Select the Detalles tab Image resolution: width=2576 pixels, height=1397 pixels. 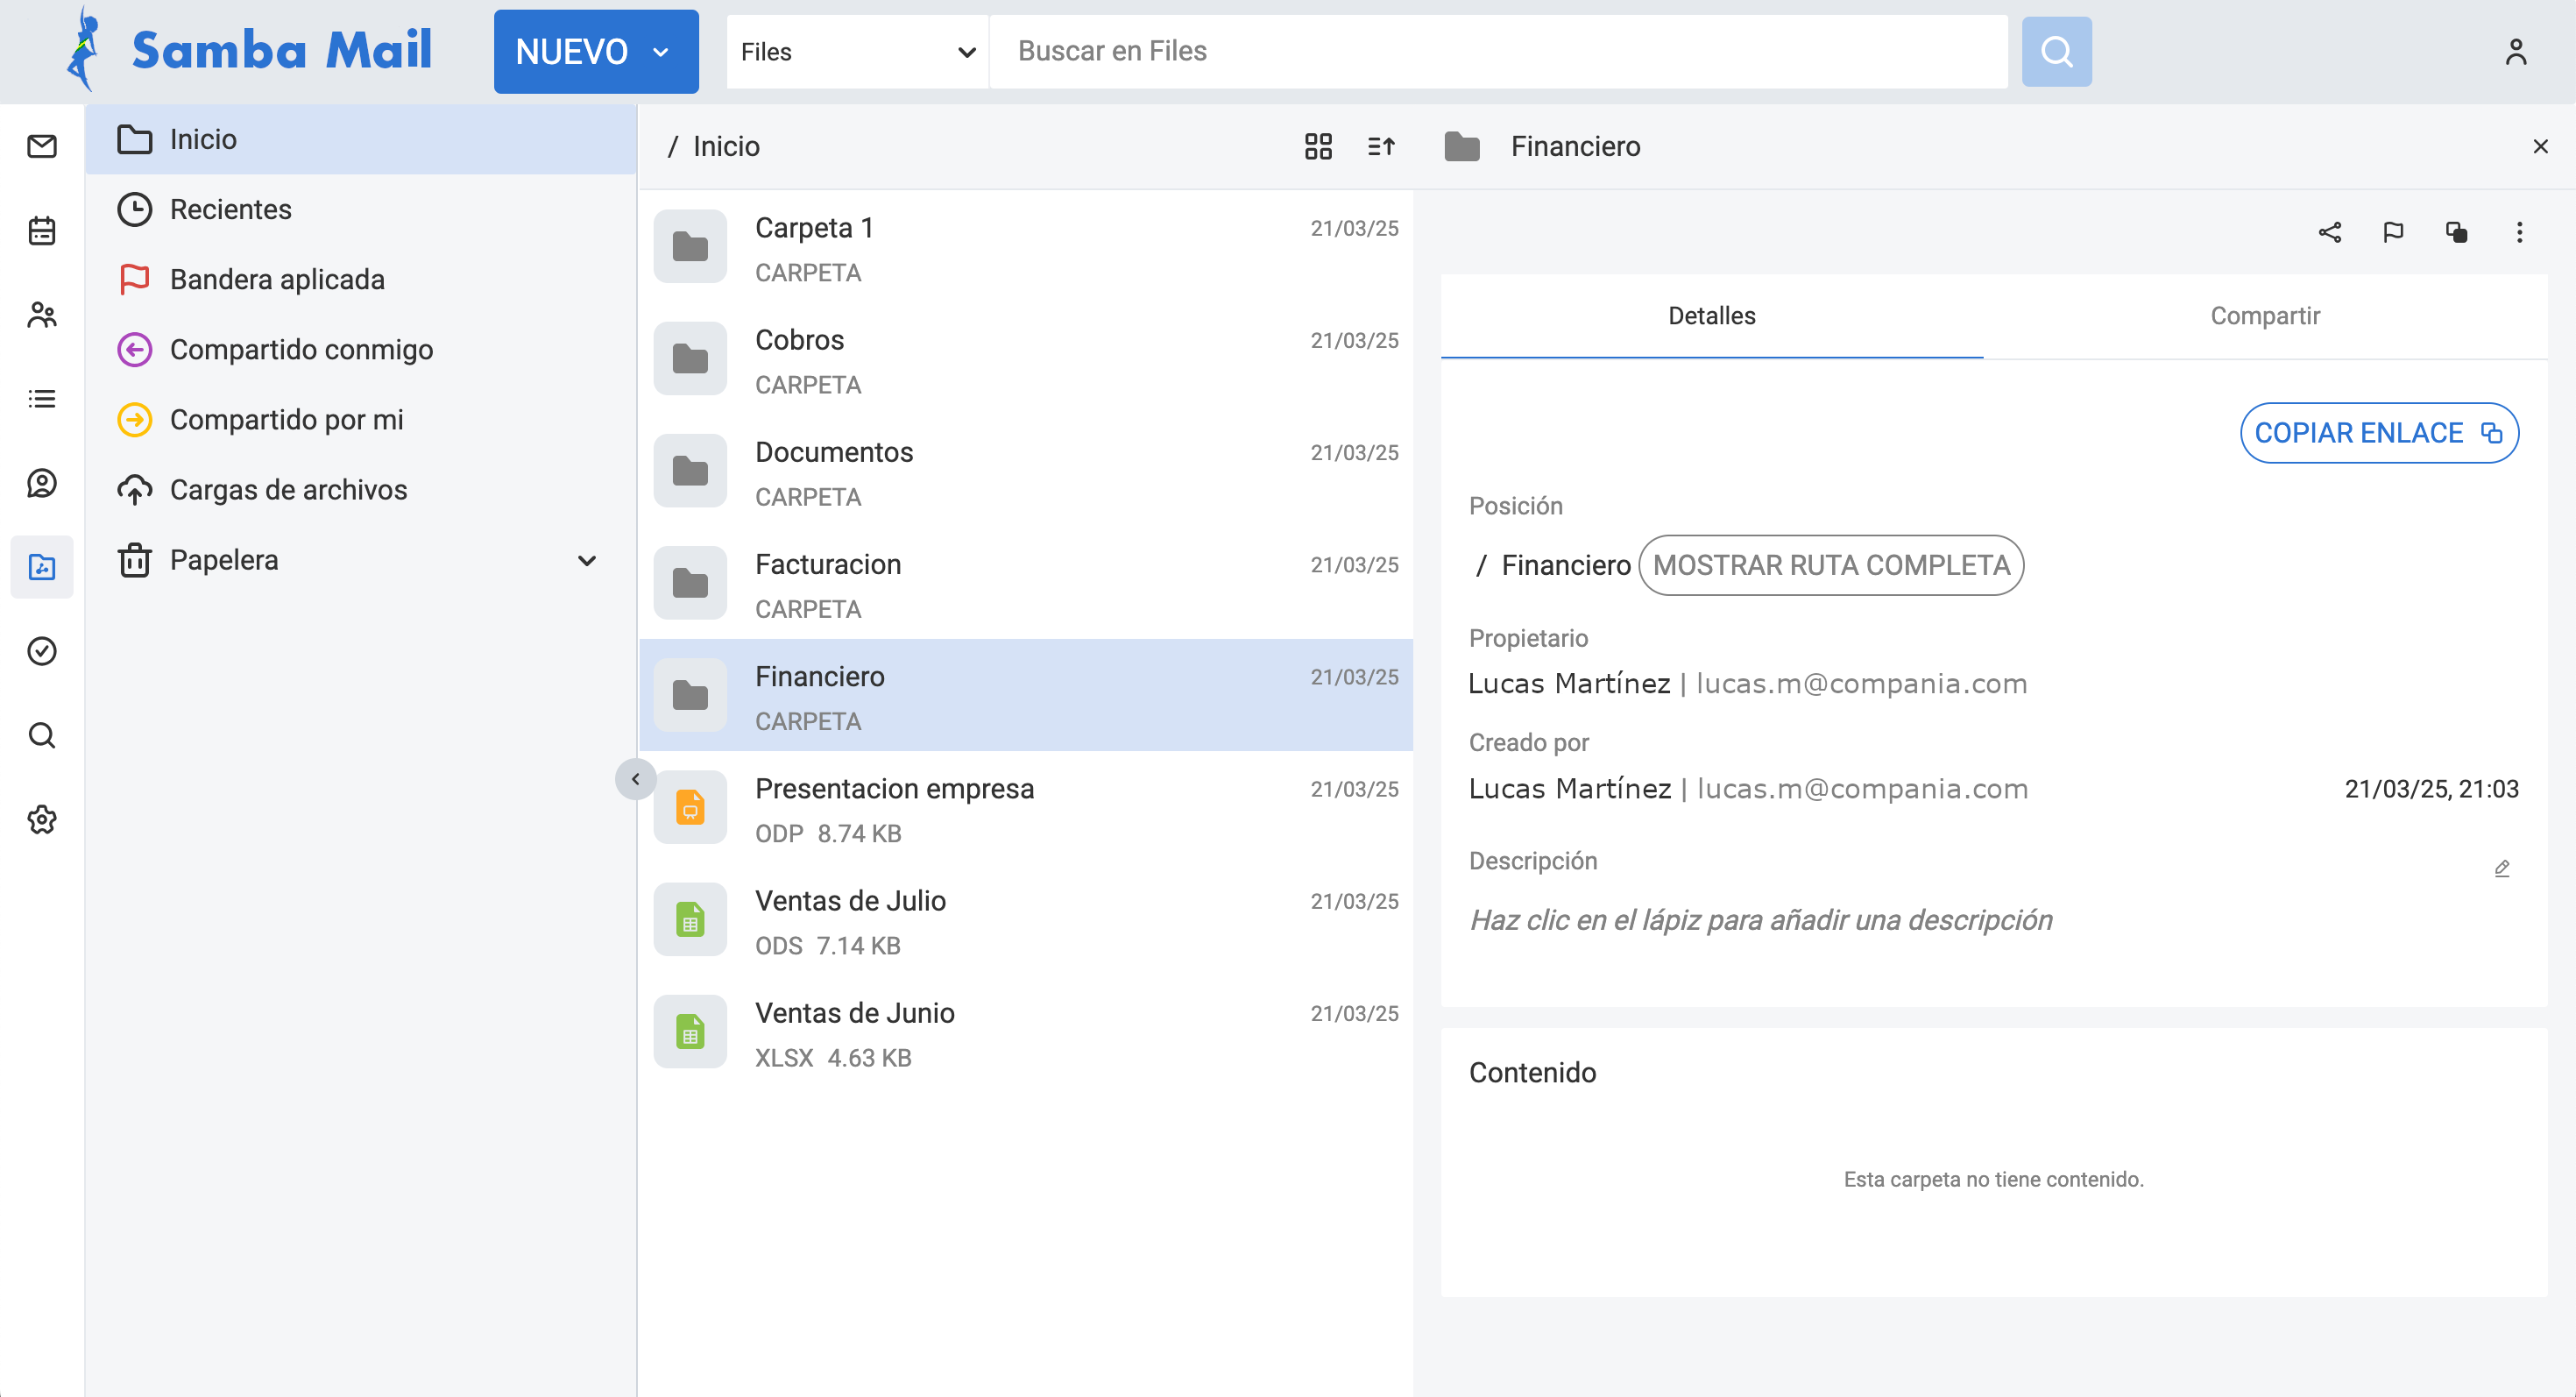point(1711,316)
